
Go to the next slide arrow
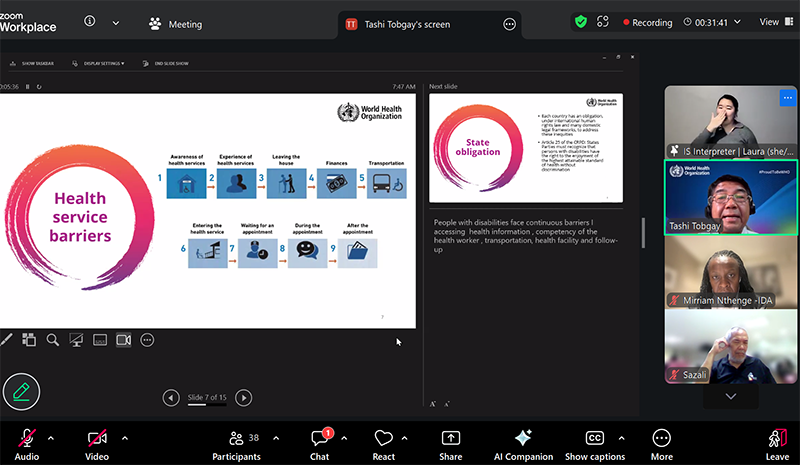pyautogui.click(x=242, y=398)
